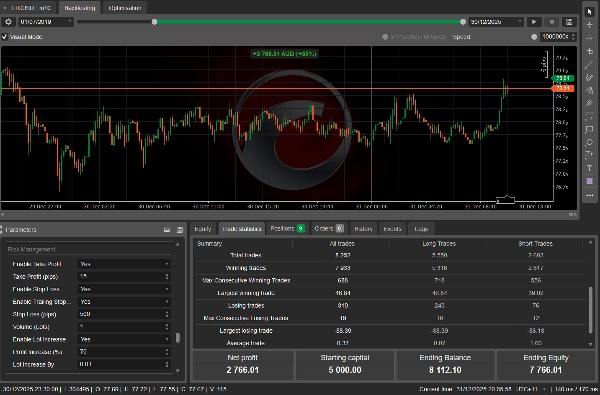Viewport: 600px width, 395px height.
Task: Select the ellipse drawing tool
Action: pos(589,142)
